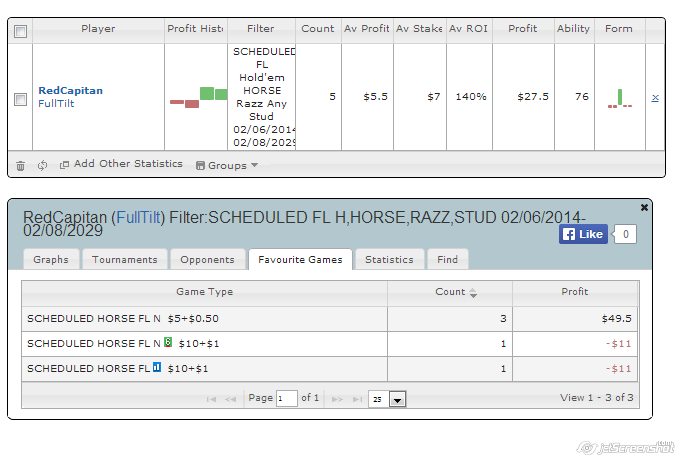
Task: Click the Count column header in player table
Action: [x=318, y=29]
